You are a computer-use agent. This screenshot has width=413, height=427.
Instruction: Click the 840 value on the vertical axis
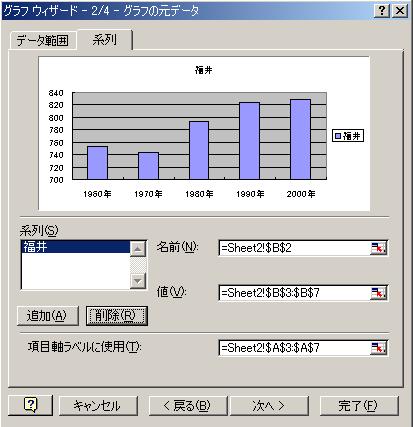click(x=56, y=93)
